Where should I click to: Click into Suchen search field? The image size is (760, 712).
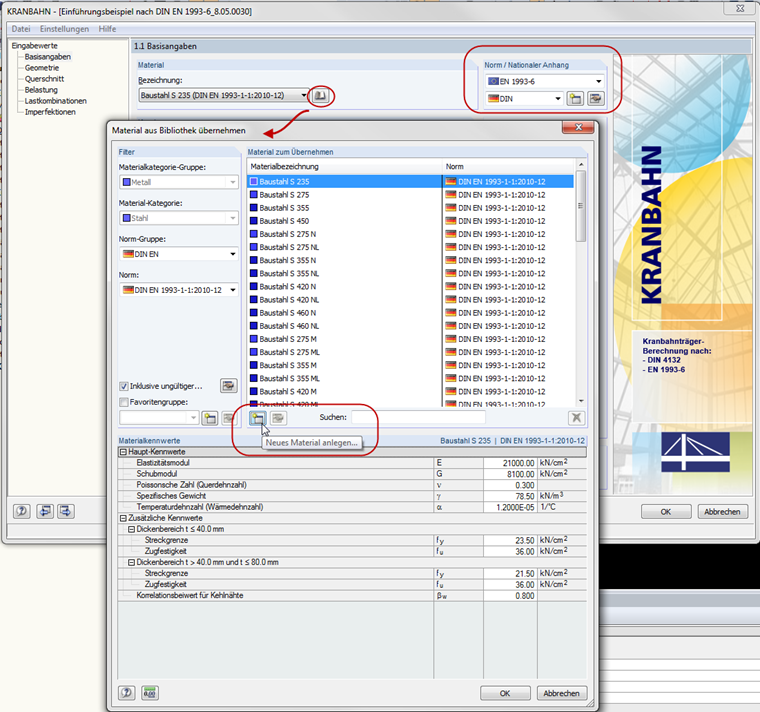418,417
